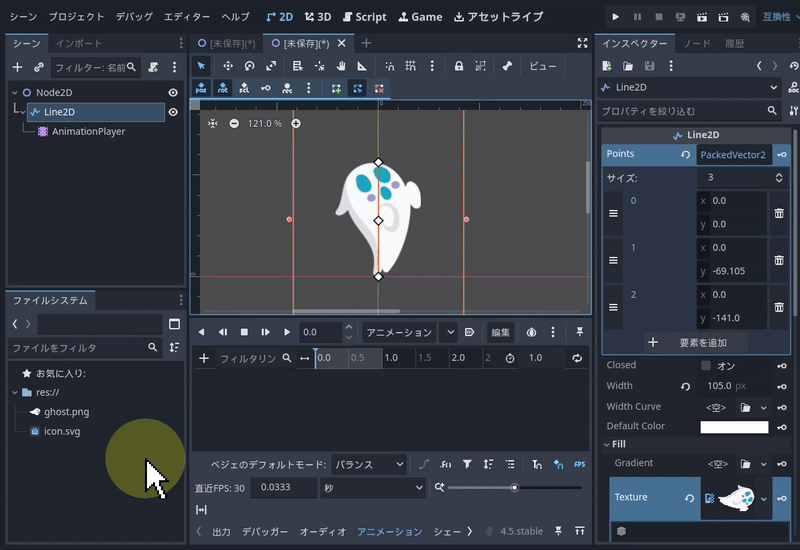Delete point 0 with its trash icon

point(779,213)
